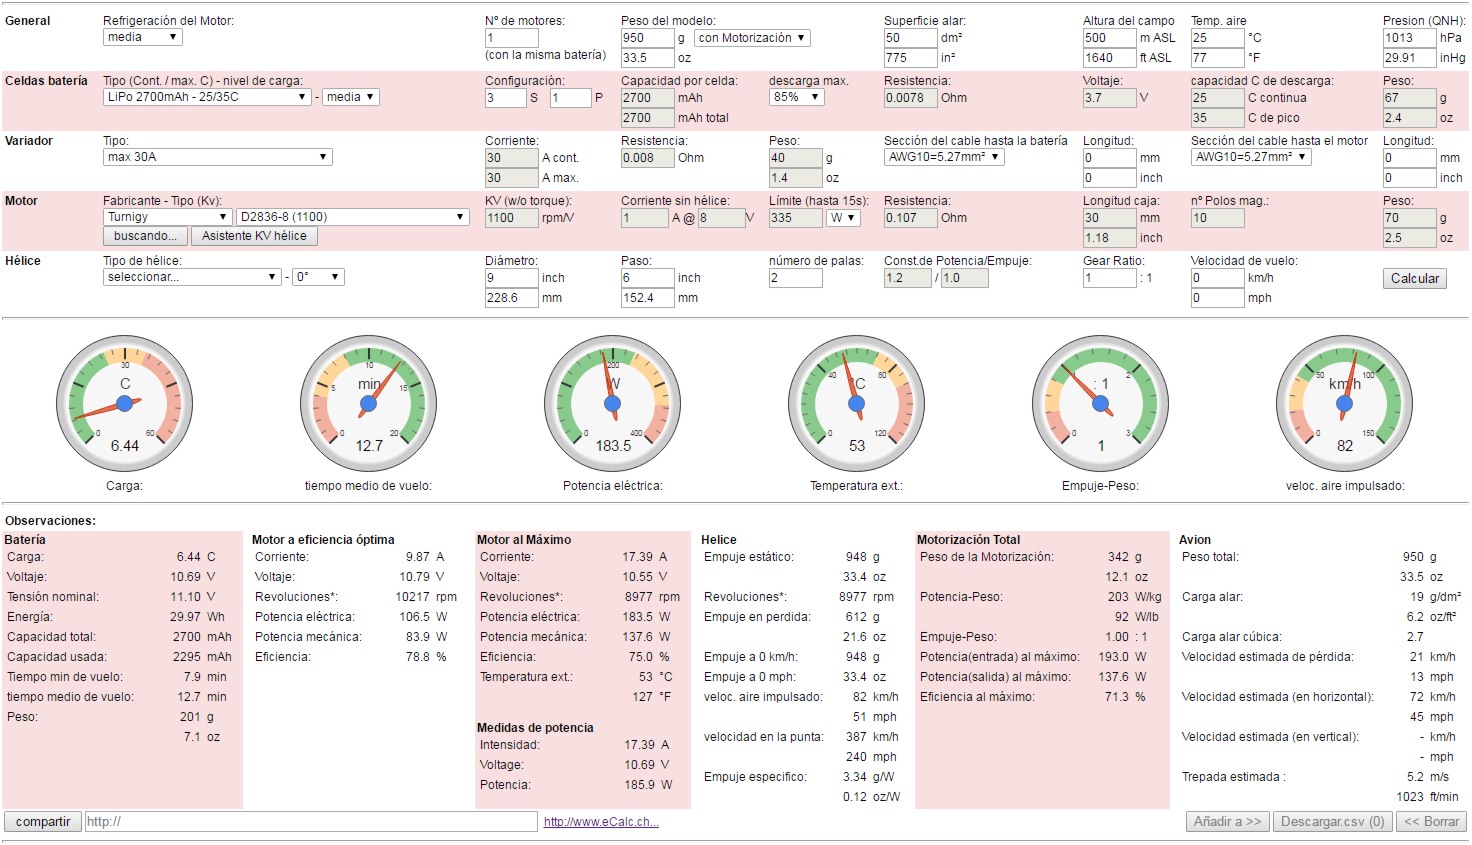Expand the motor model D2836-8 dropdown

point(352,217)
